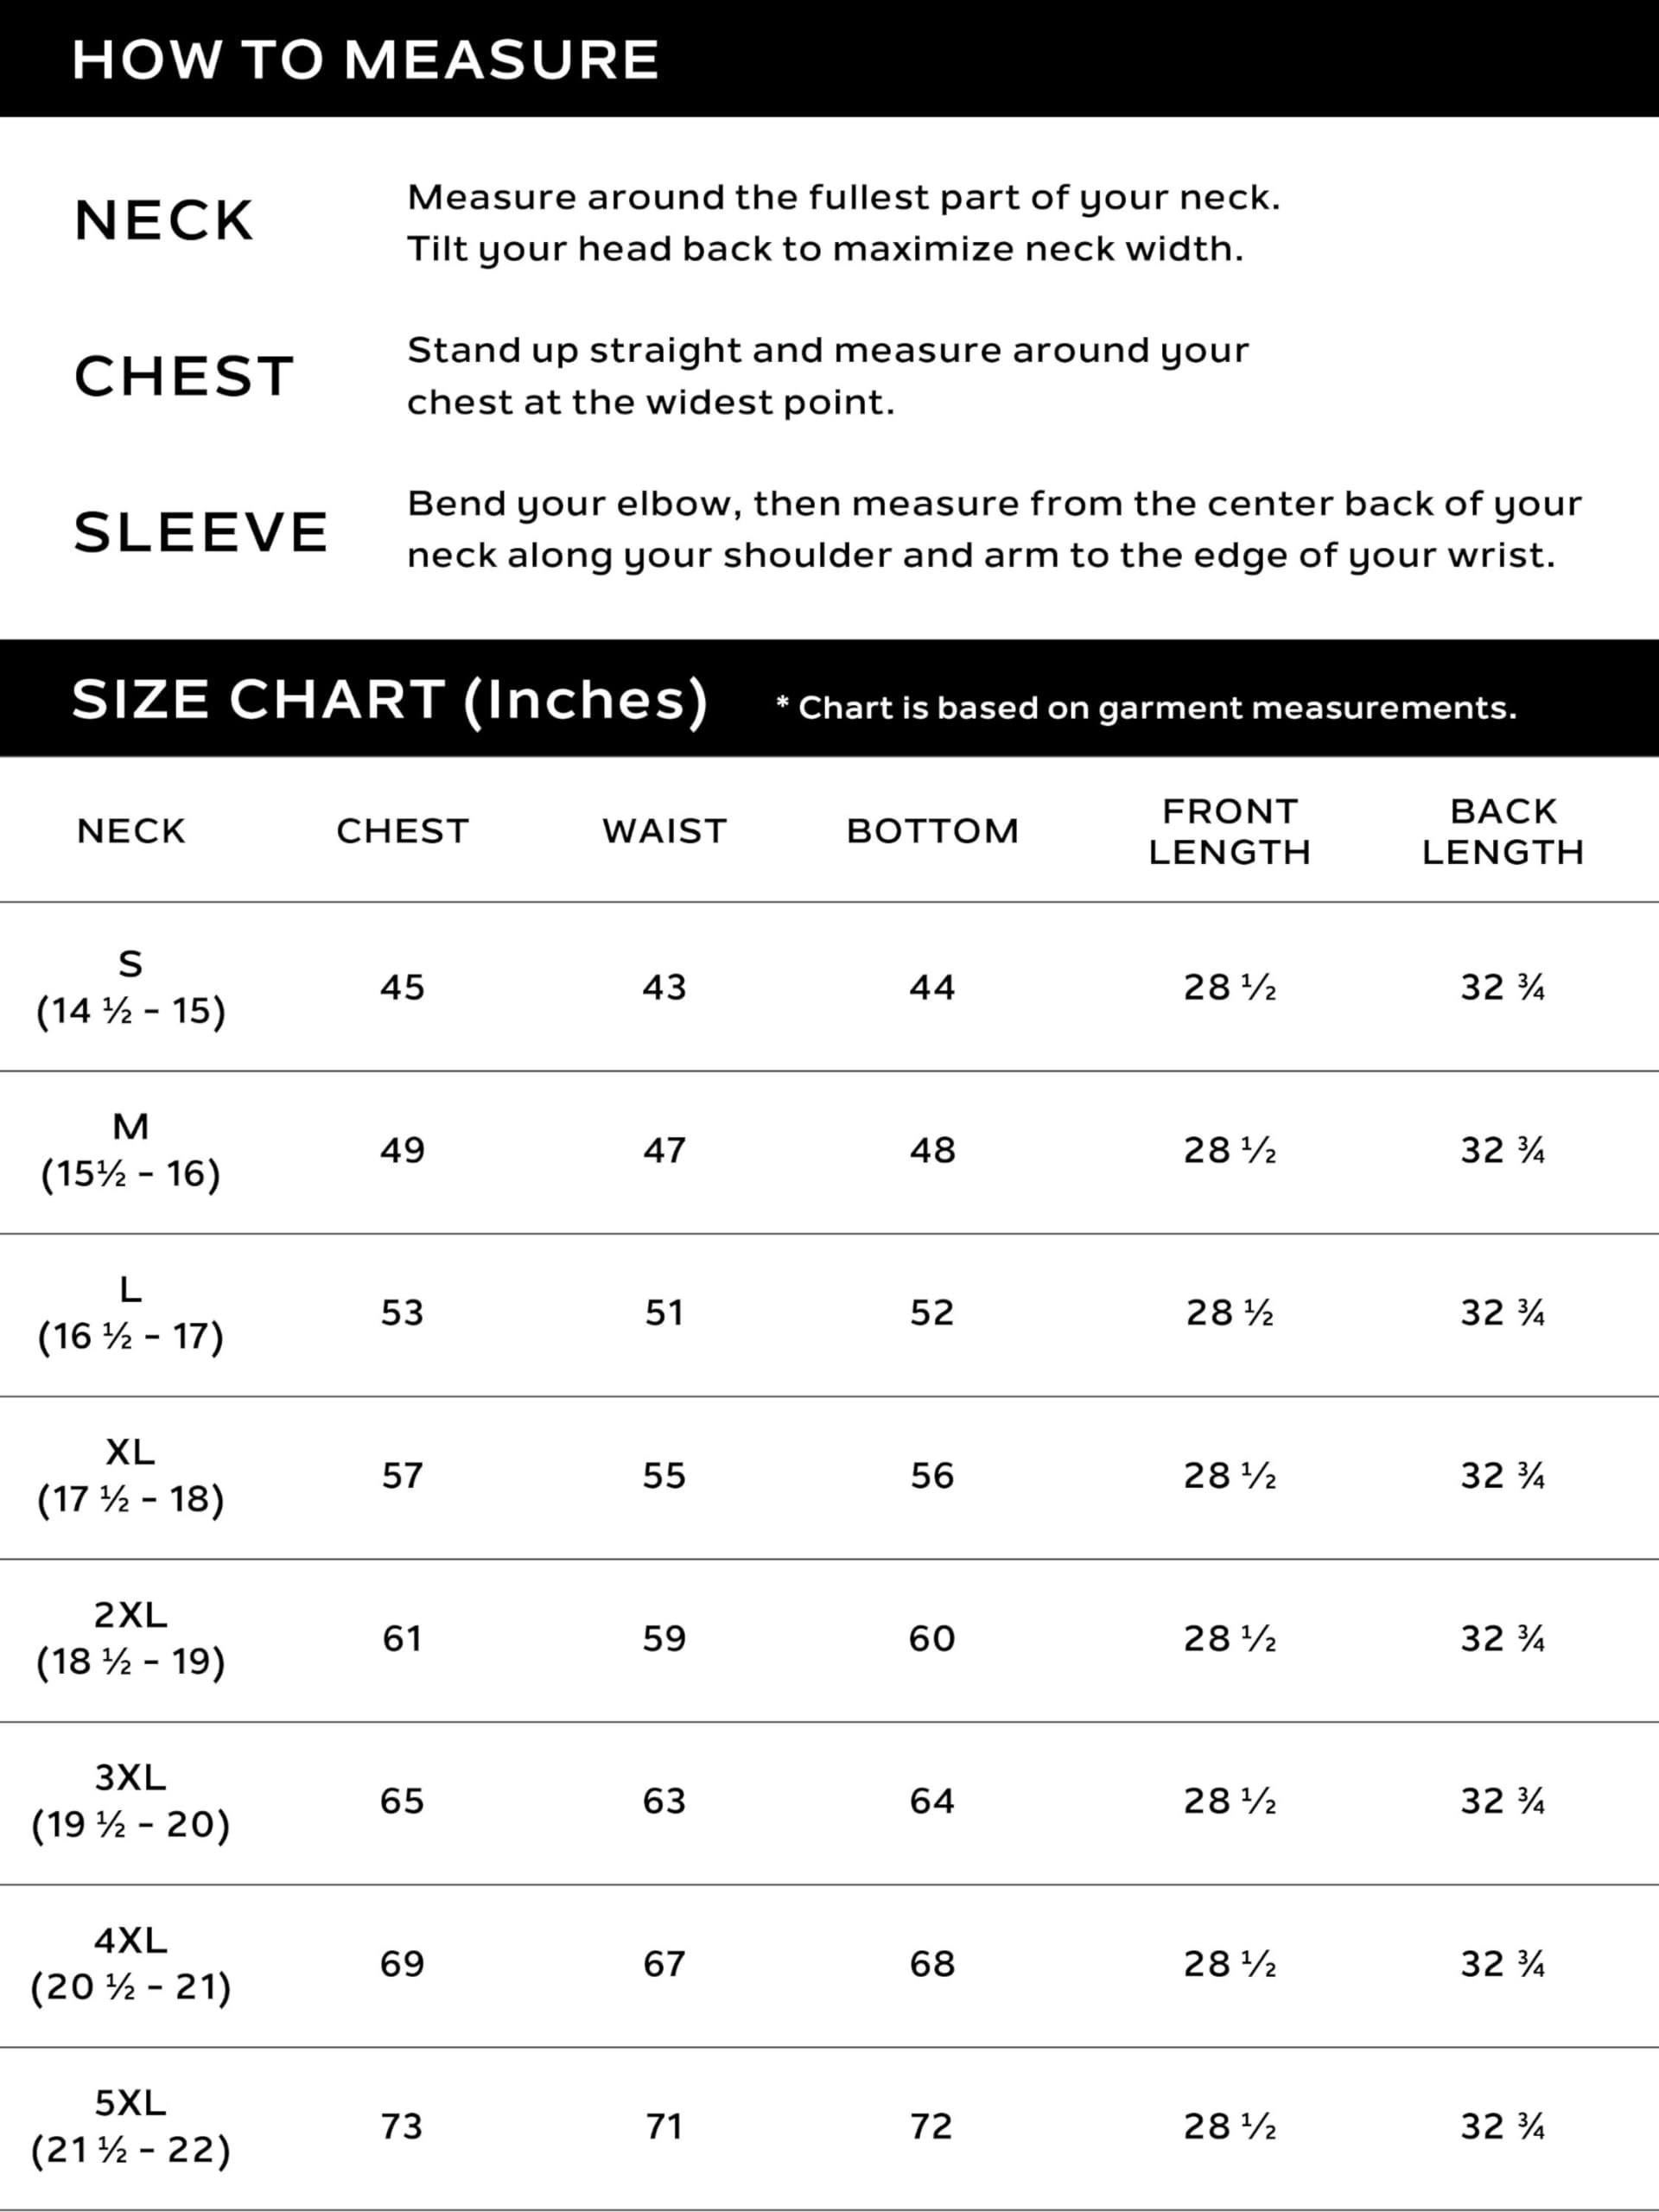1659x2212 pixels.
Task: Click the L size chest value 53
Action: (402, 1313)
